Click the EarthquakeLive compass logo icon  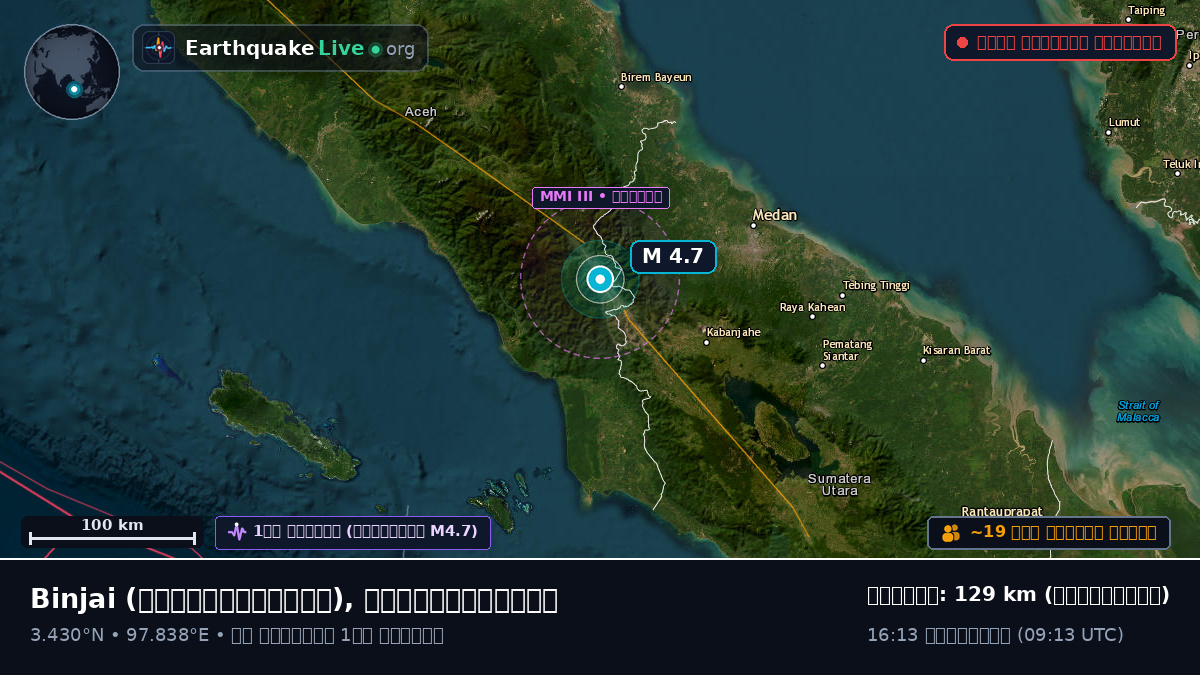159,48
